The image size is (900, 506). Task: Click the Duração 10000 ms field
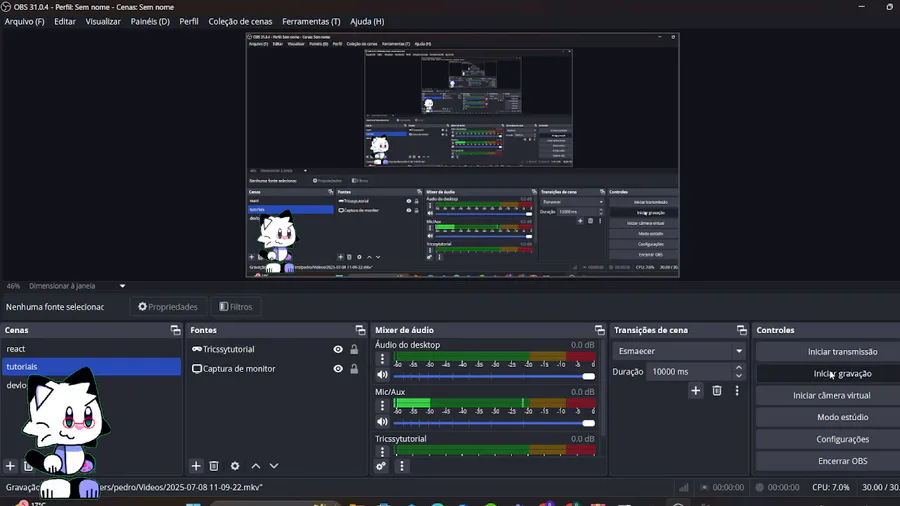click(x=689, y=372)
